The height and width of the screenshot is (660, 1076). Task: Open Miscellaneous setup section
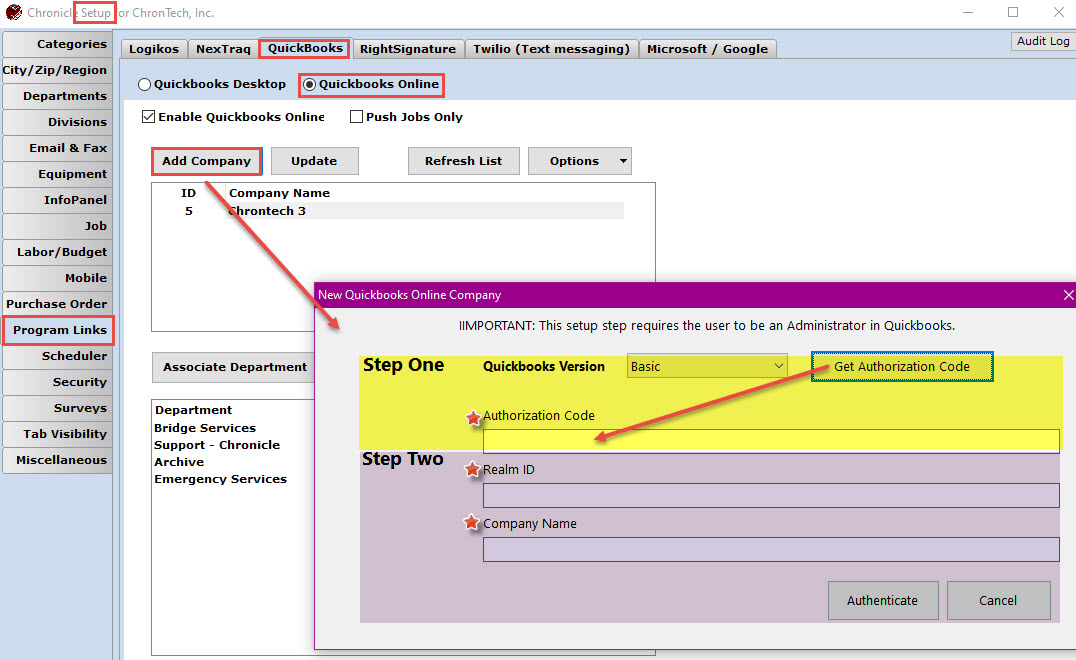[58, 460]
